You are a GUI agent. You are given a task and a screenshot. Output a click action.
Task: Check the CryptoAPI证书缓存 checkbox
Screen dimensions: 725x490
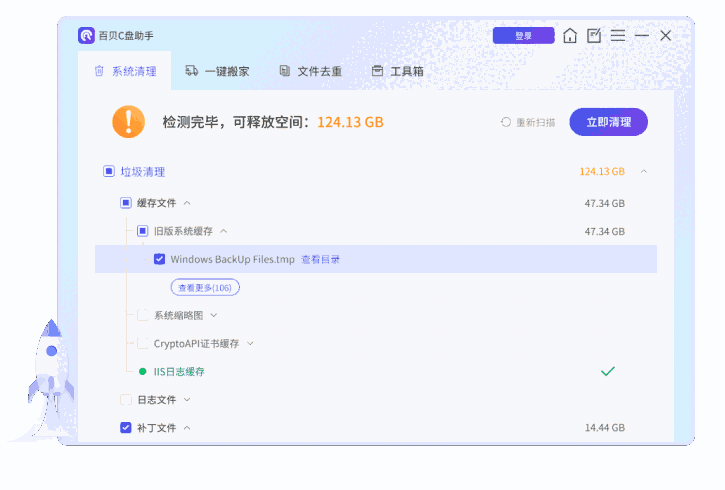(142, 343)
